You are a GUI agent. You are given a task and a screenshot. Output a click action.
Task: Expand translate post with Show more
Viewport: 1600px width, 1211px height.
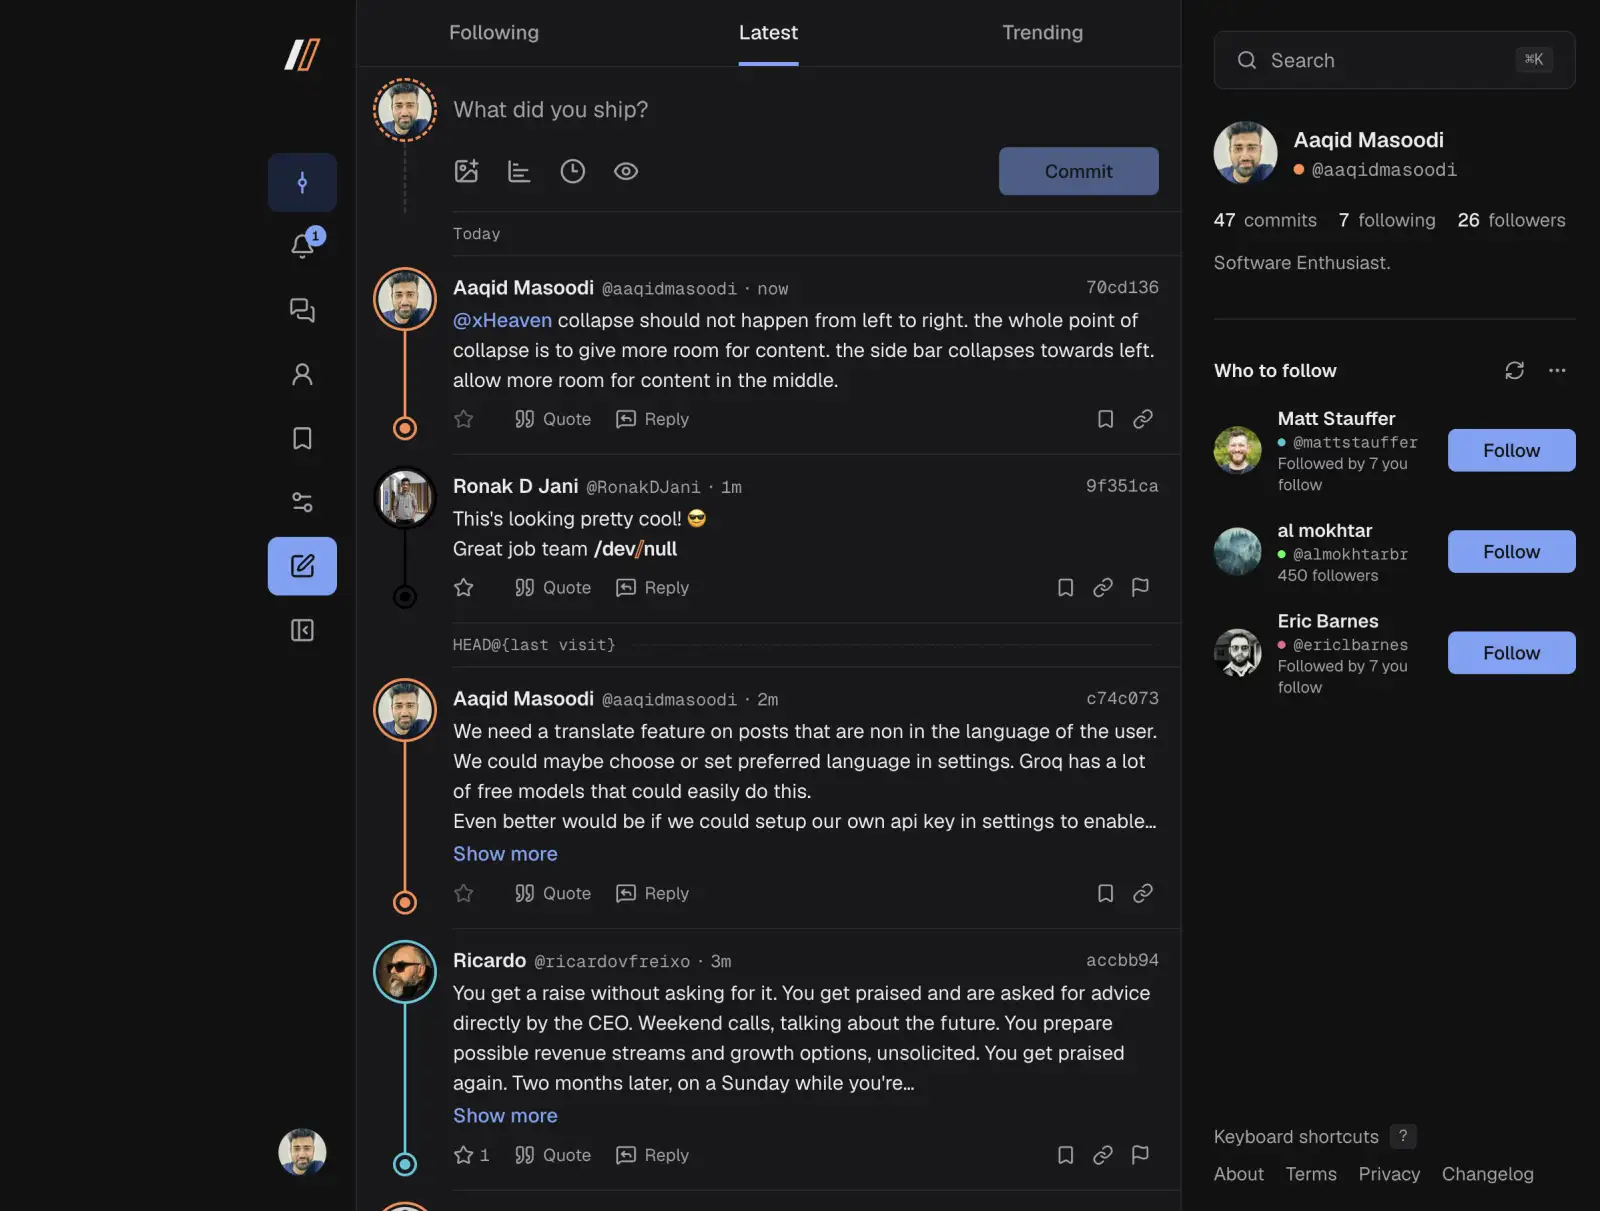505,854
